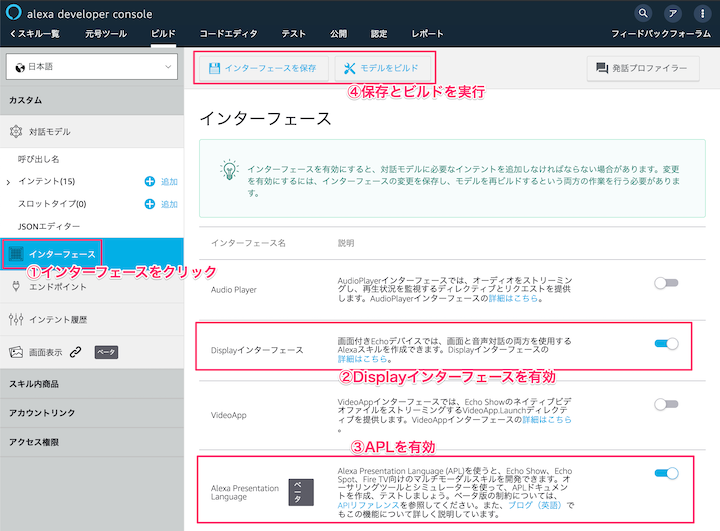Click the utterance profiler chat icon
This screenshot has width=720, height=531.
[602, 68]
